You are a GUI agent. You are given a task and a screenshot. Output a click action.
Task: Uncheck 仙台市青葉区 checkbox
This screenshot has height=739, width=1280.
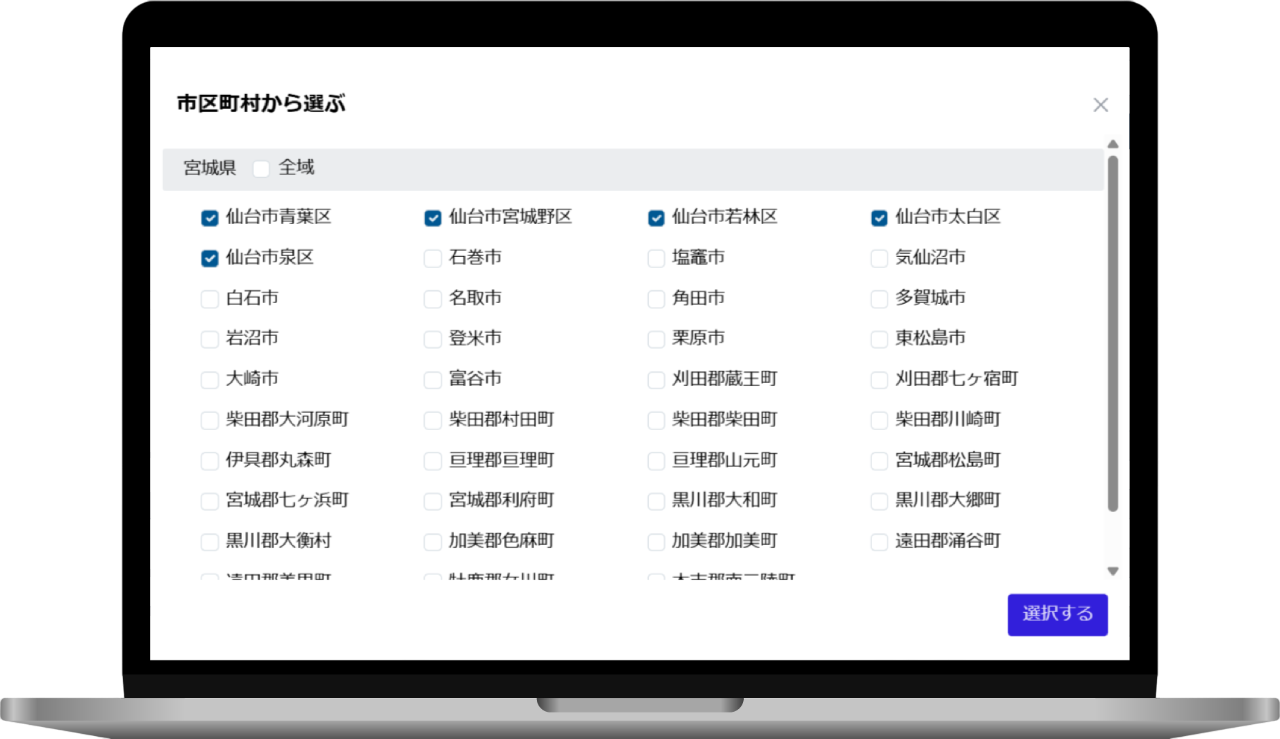coord(210,218)
